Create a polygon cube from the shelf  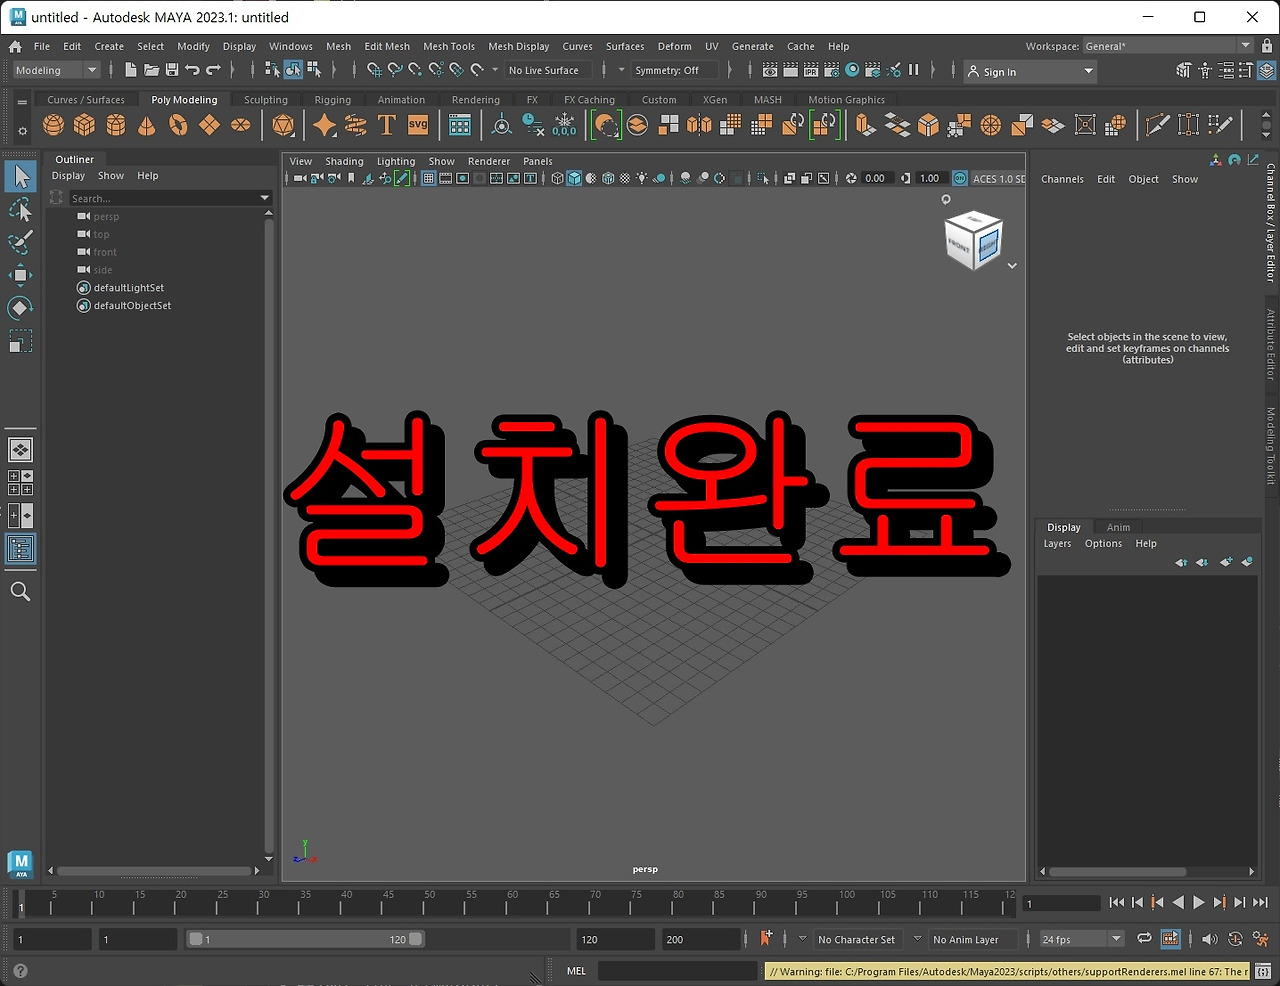85,124
